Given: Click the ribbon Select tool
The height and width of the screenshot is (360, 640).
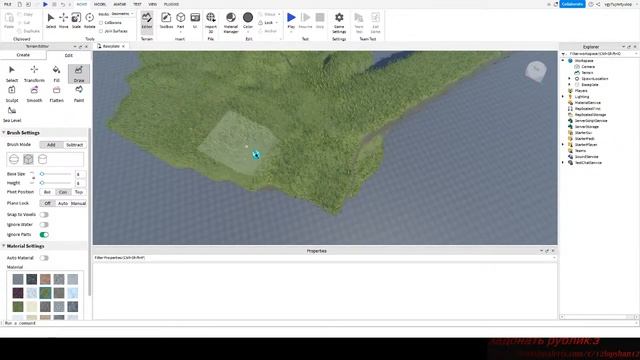Looking at the screenshot, I should point(51,21).
